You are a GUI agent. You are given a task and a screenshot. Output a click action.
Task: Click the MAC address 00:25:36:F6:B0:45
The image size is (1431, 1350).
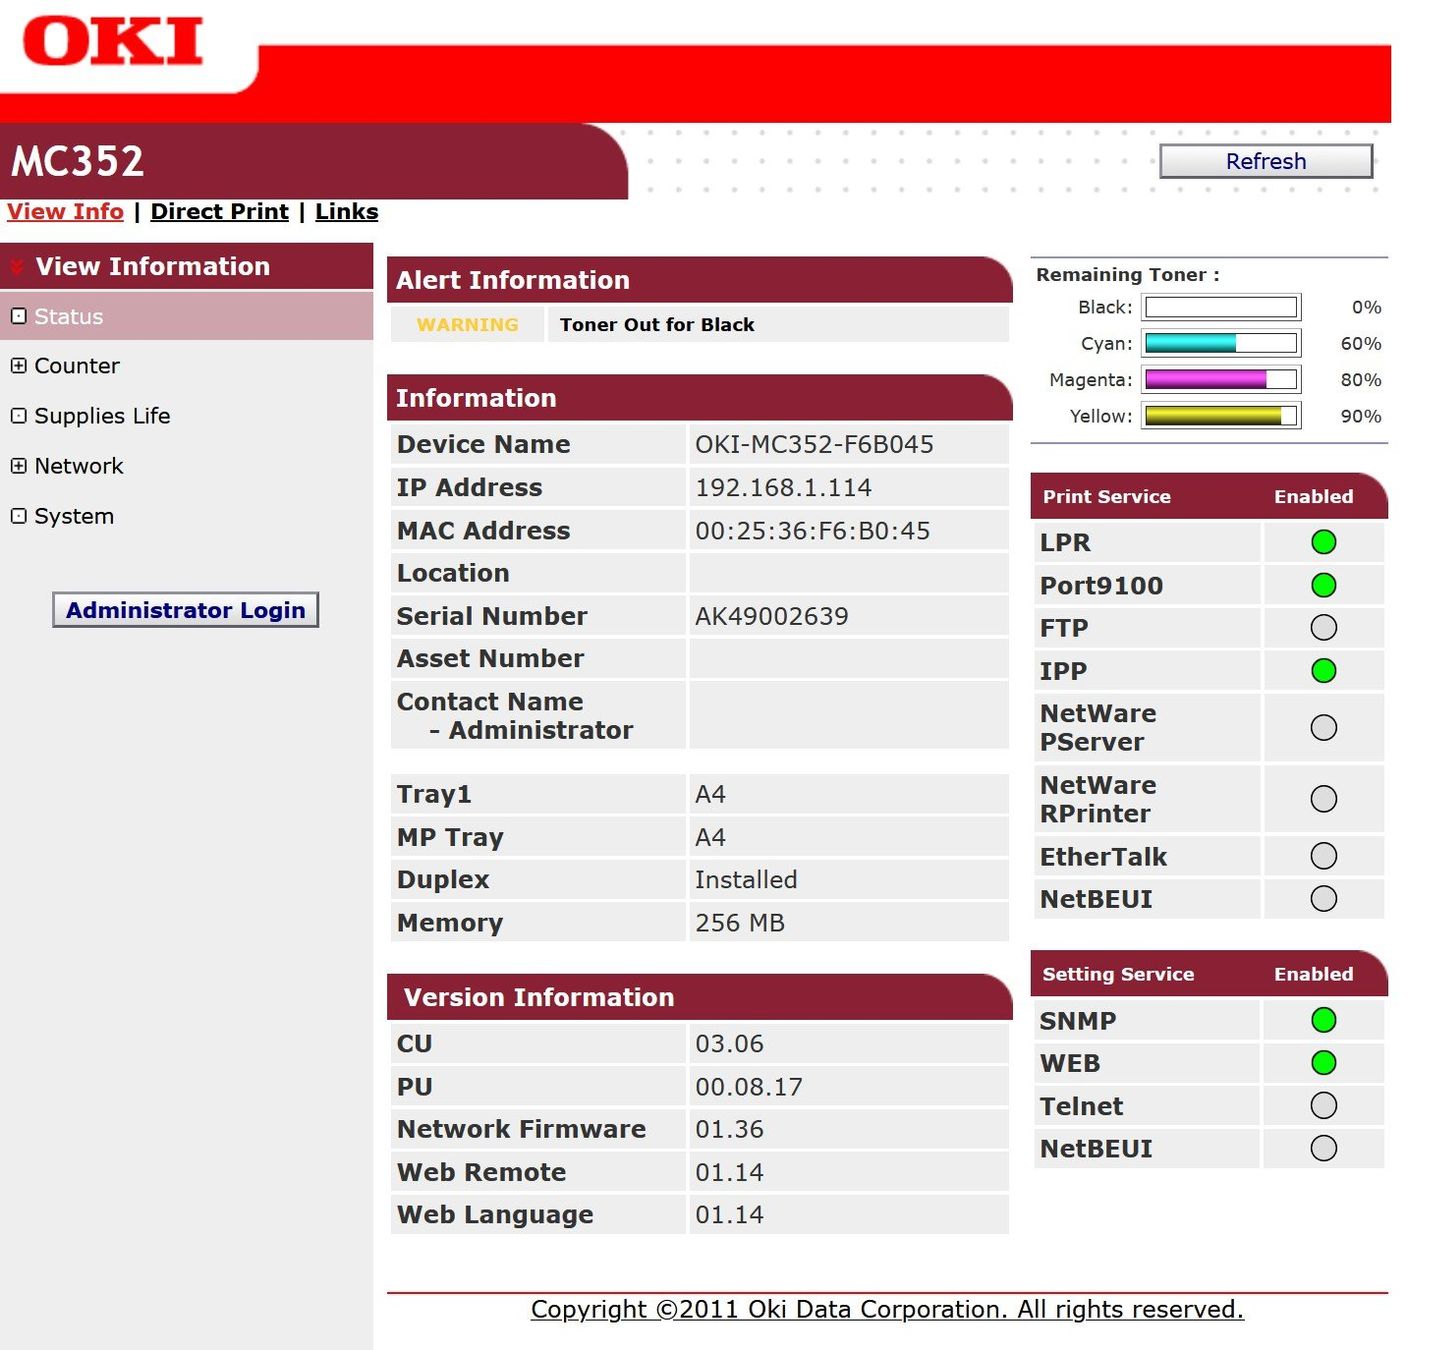[812, 530]
